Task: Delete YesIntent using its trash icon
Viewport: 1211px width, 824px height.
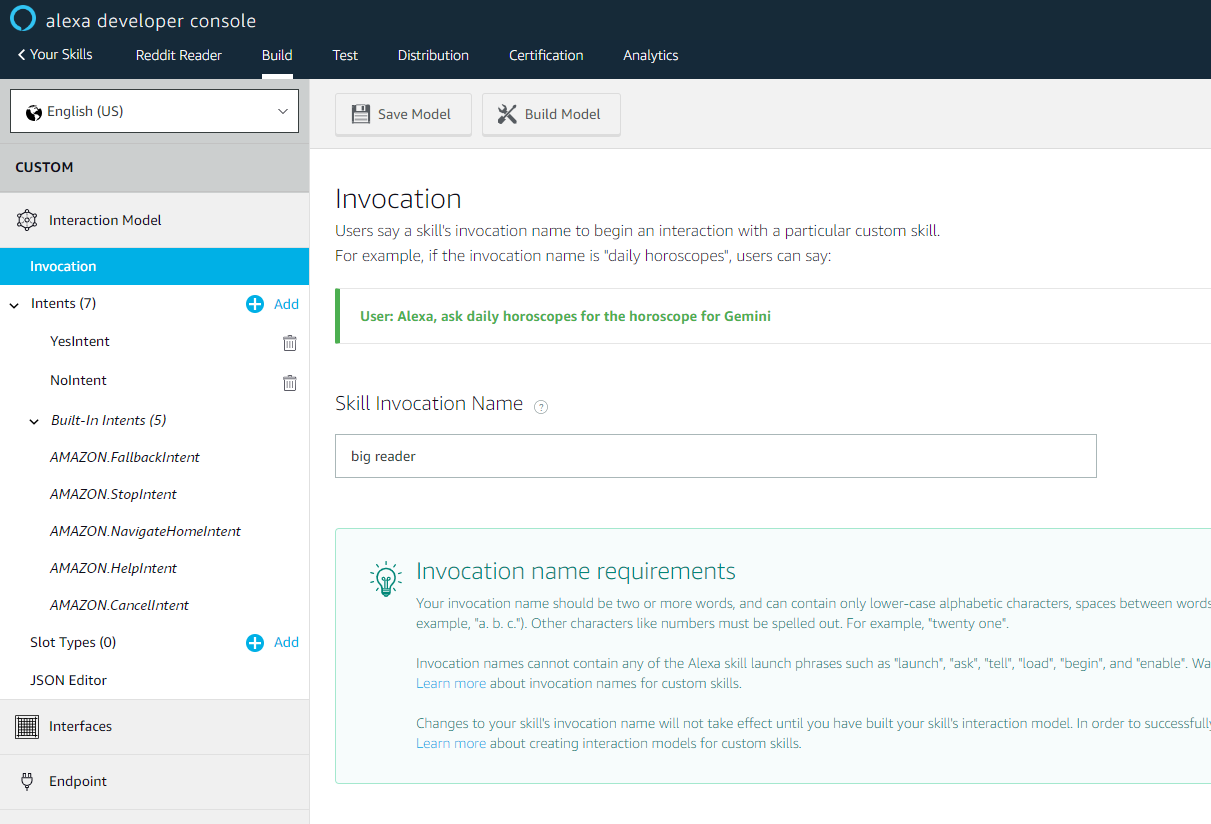Action: (x=290, y=343)
